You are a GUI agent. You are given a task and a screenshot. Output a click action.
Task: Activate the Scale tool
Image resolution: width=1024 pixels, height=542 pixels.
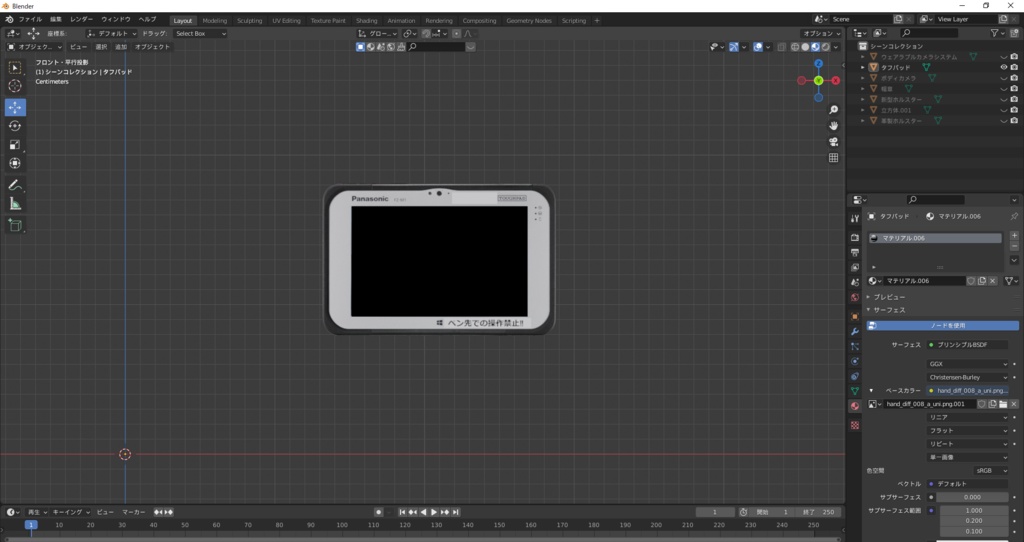click(x=15, y=145)
